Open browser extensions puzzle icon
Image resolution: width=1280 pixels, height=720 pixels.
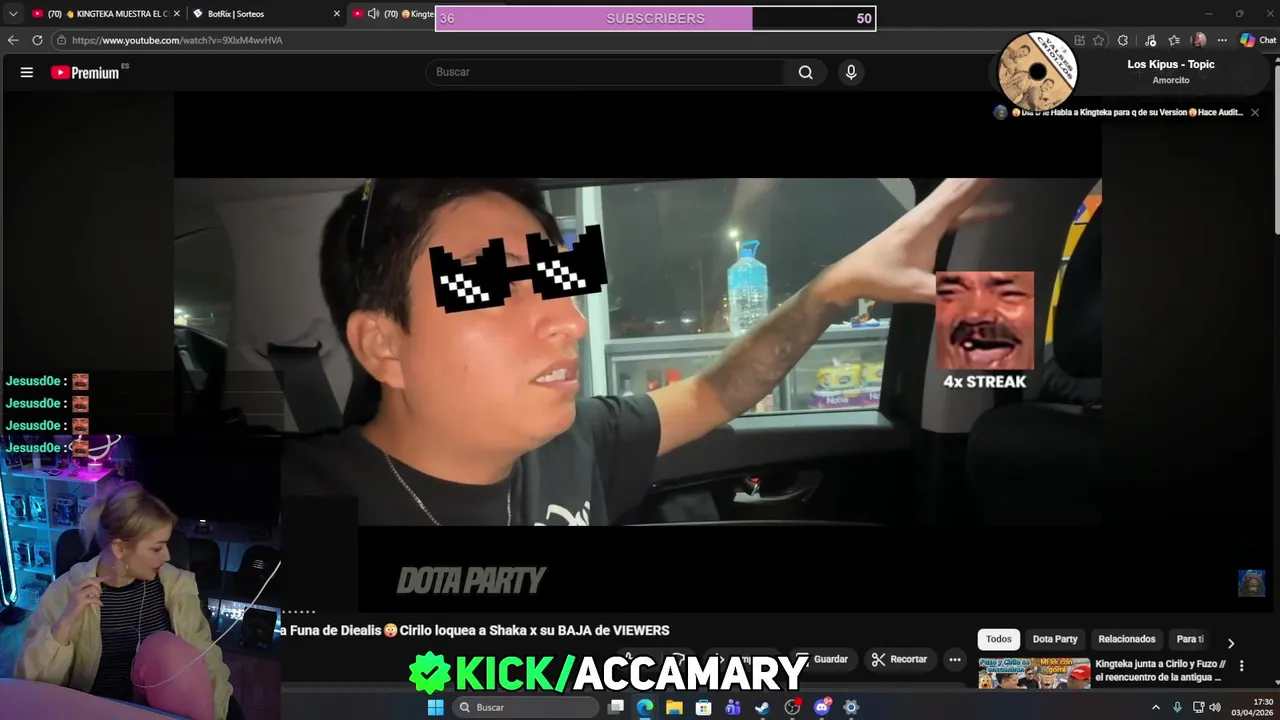click(x=1123, y=40)
